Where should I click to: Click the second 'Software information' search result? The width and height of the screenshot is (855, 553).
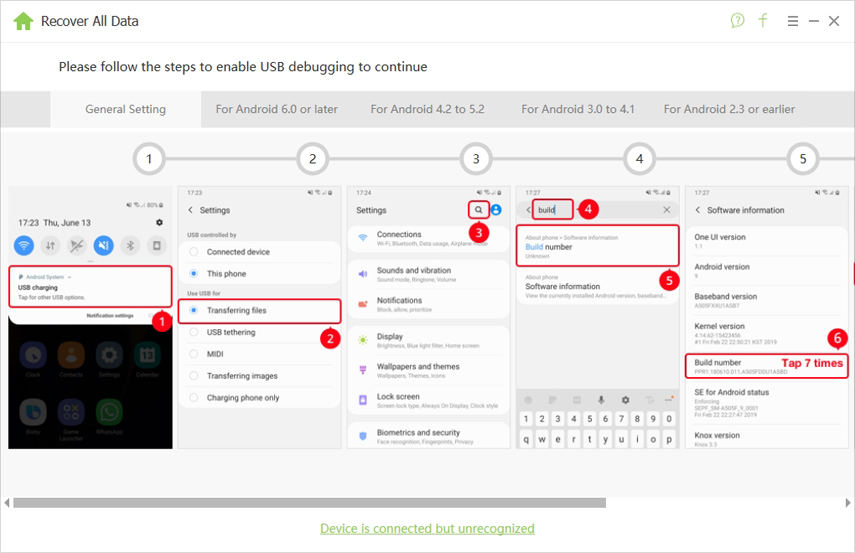(598, 286)
